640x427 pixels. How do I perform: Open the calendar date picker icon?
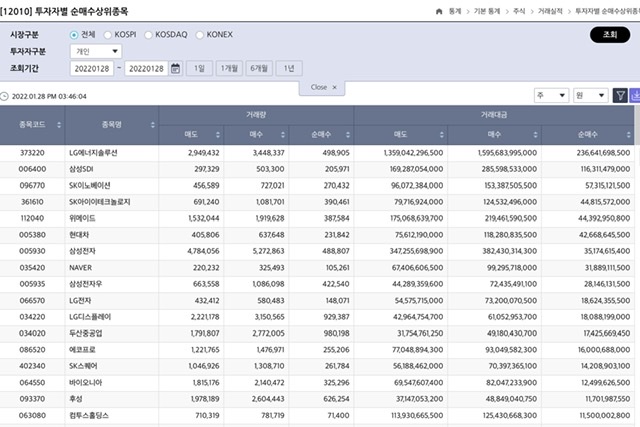176,68
